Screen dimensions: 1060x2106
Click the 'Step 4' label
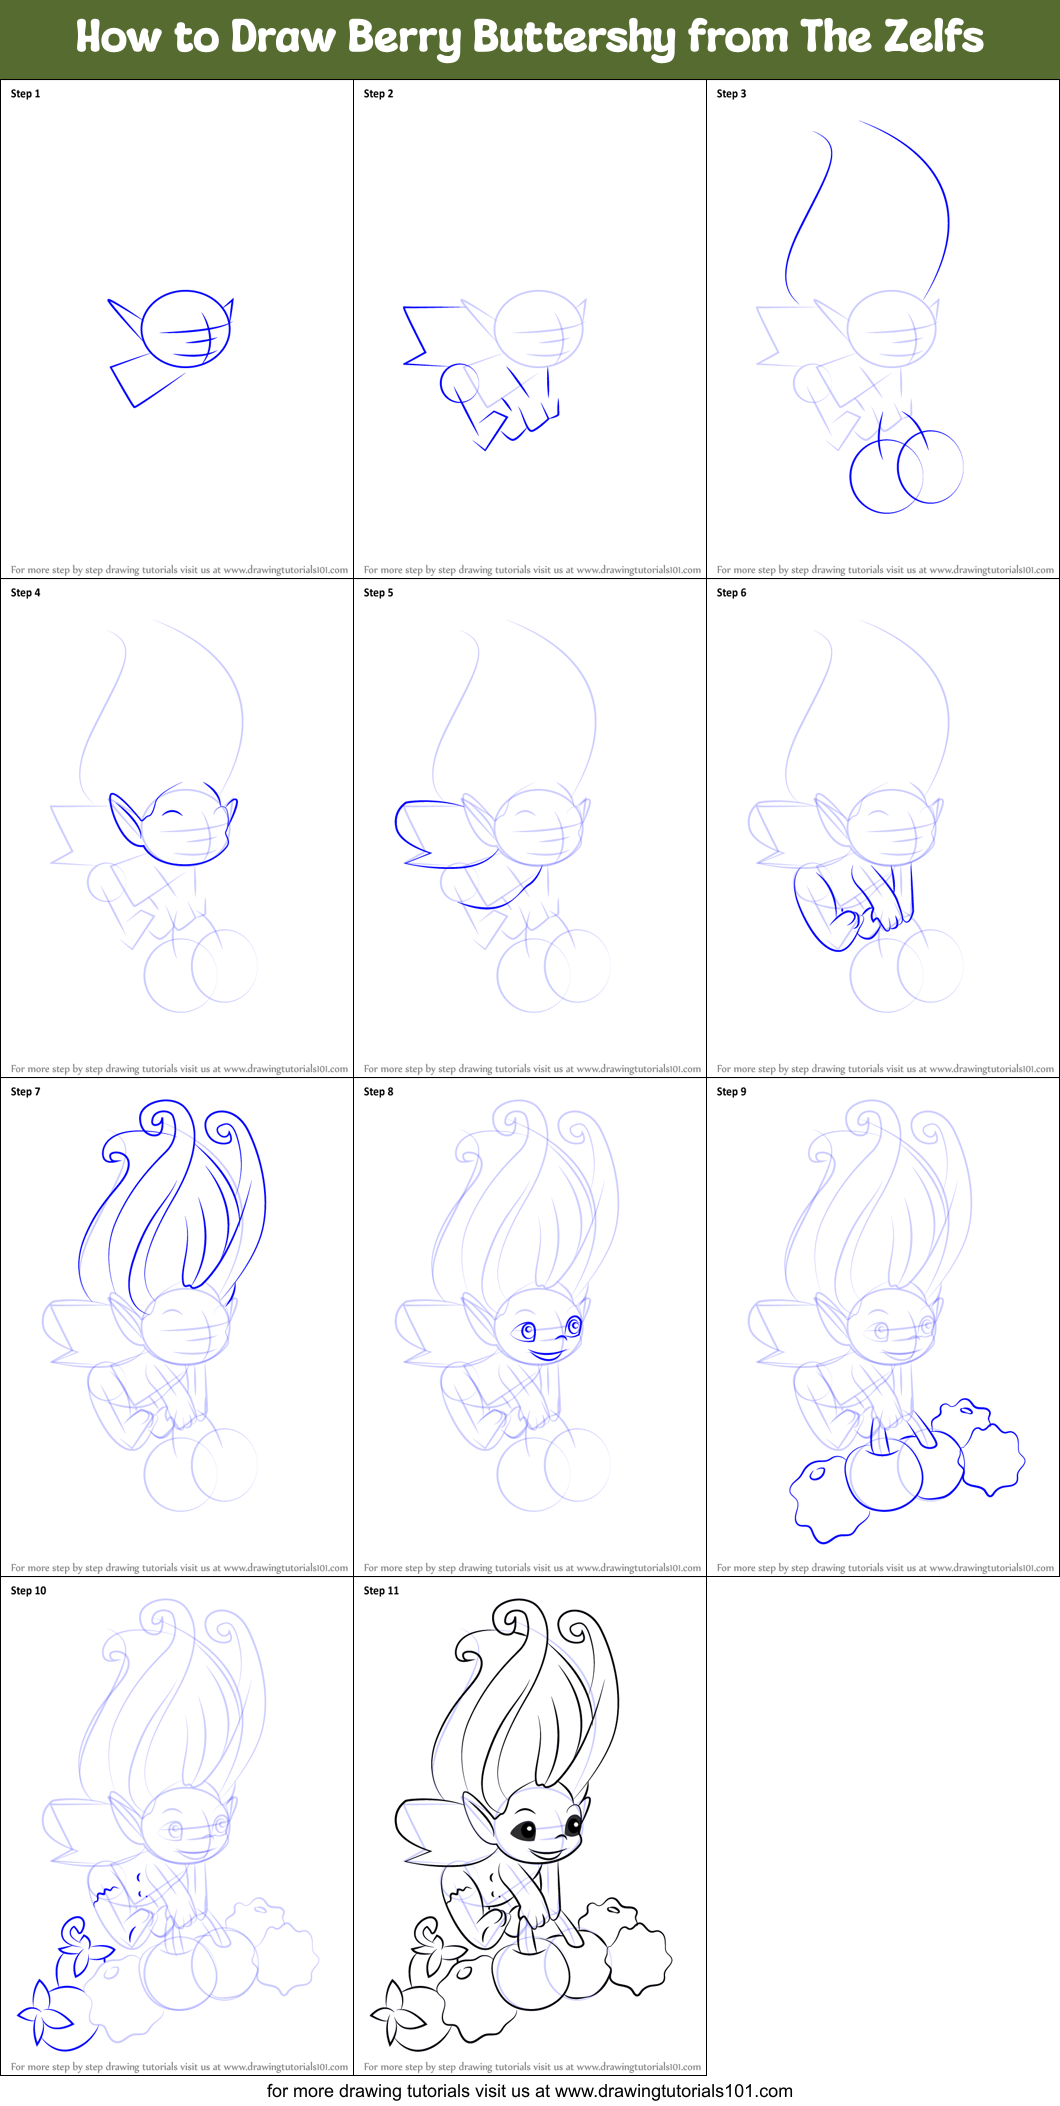point(26,593)
